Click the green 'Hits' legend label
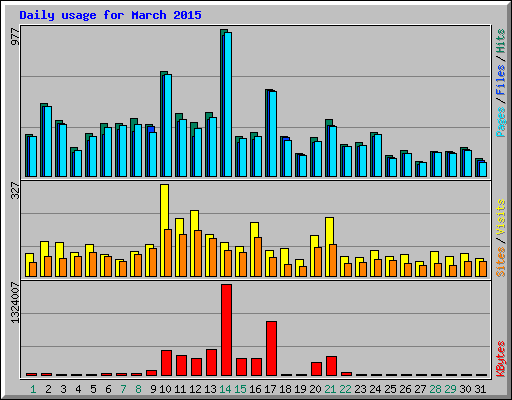 pos(501,41)
